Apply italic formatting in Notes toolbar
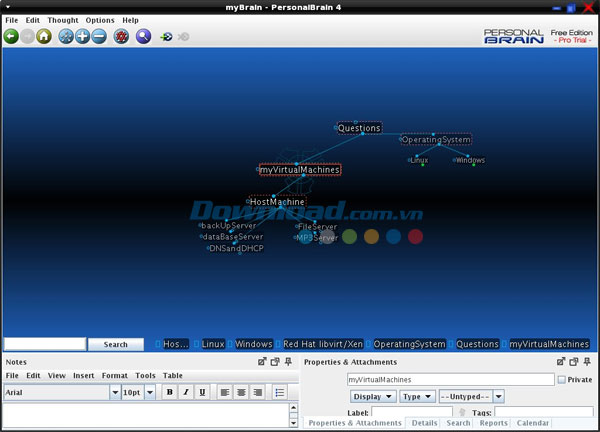600x432 pixels. [x=185, y=393]
